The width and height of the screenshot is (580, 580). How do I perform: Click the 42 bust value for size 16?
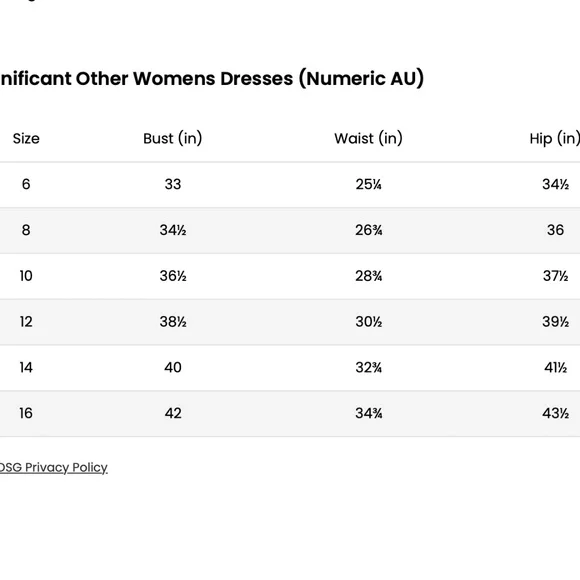[x=173, y=413]
